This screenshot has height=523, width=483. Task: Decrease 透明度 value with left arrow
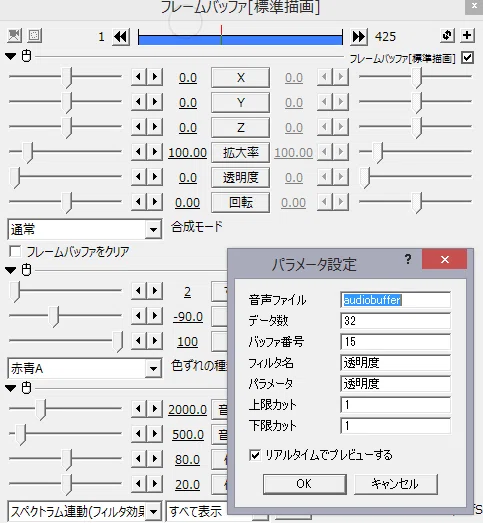coord(138,177)
